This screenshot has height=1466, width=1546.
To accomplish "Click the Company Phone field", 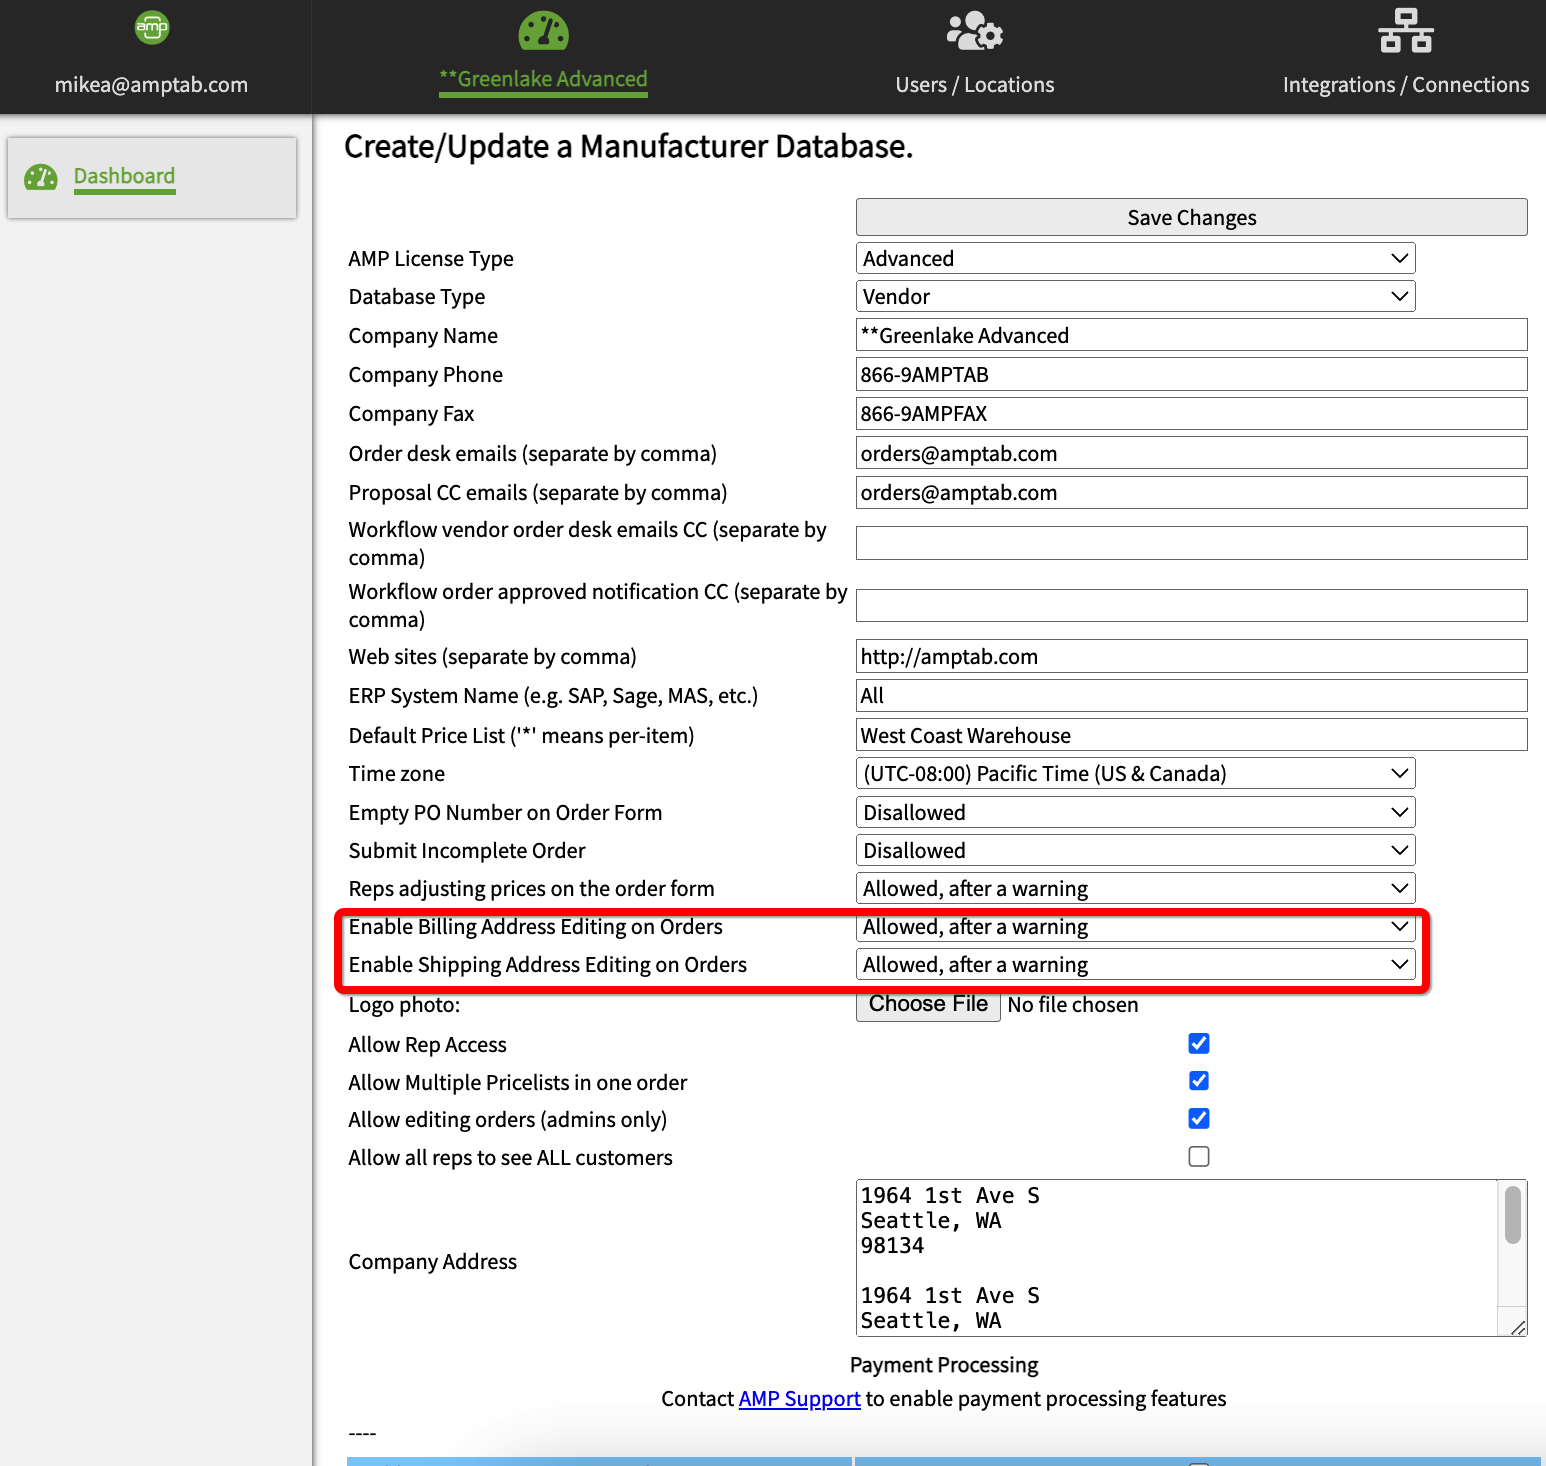I will click(1191, 374).
